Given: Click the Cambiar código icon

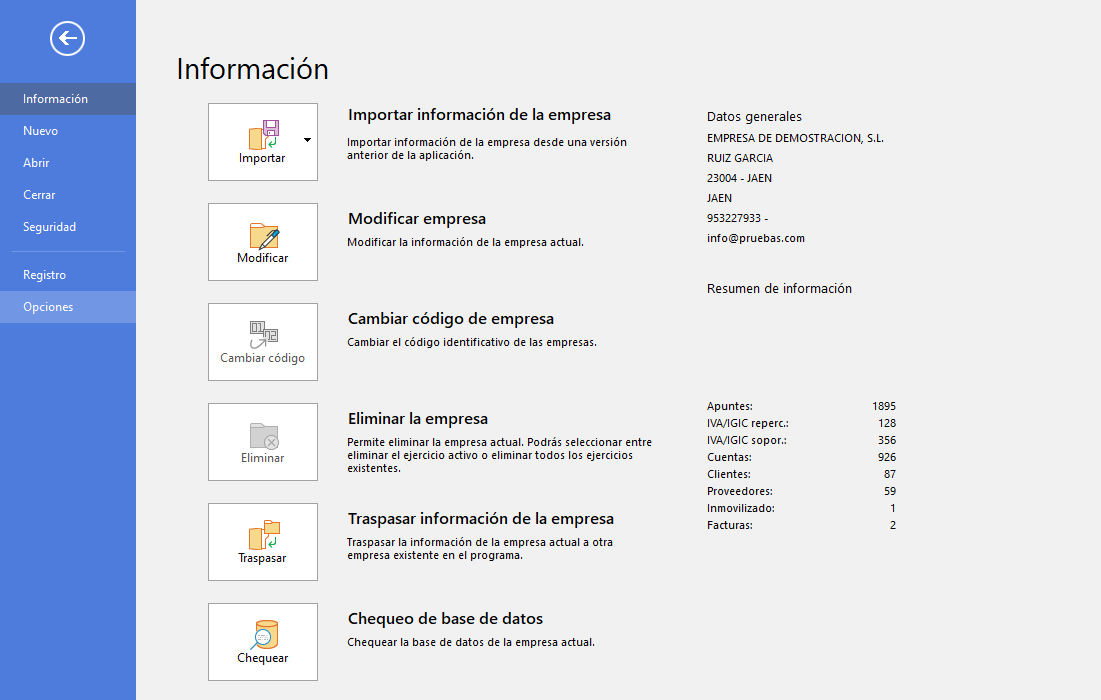Looking at the screenshot, I should [x=263, y=335].
